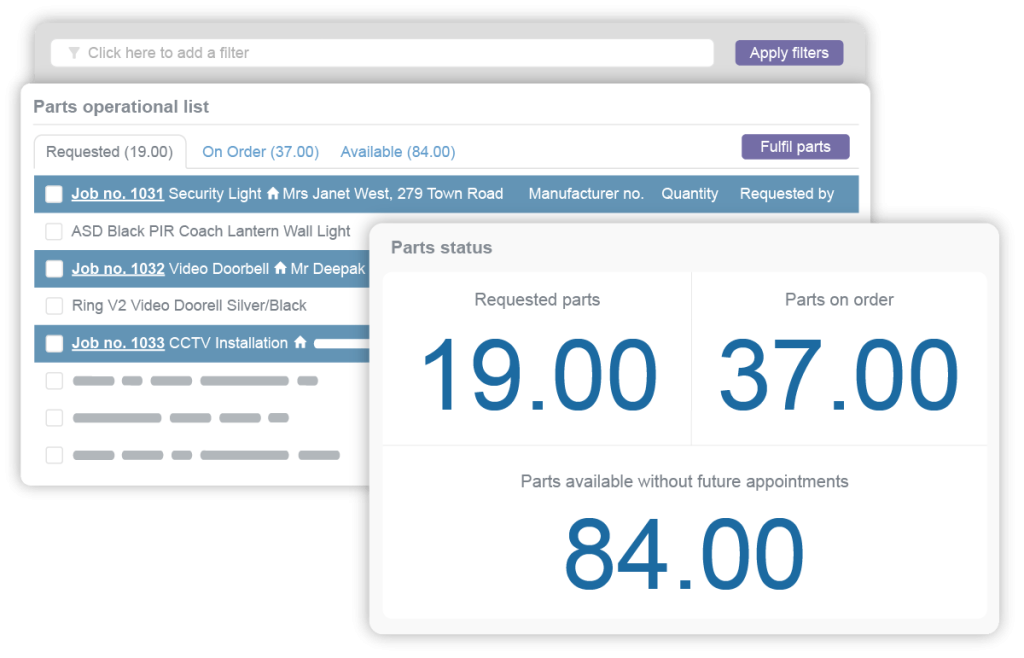Image resolution: width=1024 pixels, height=658 pixels.
Task: Switch to the On Order (37.00) tab
Action: coord(260,151)
